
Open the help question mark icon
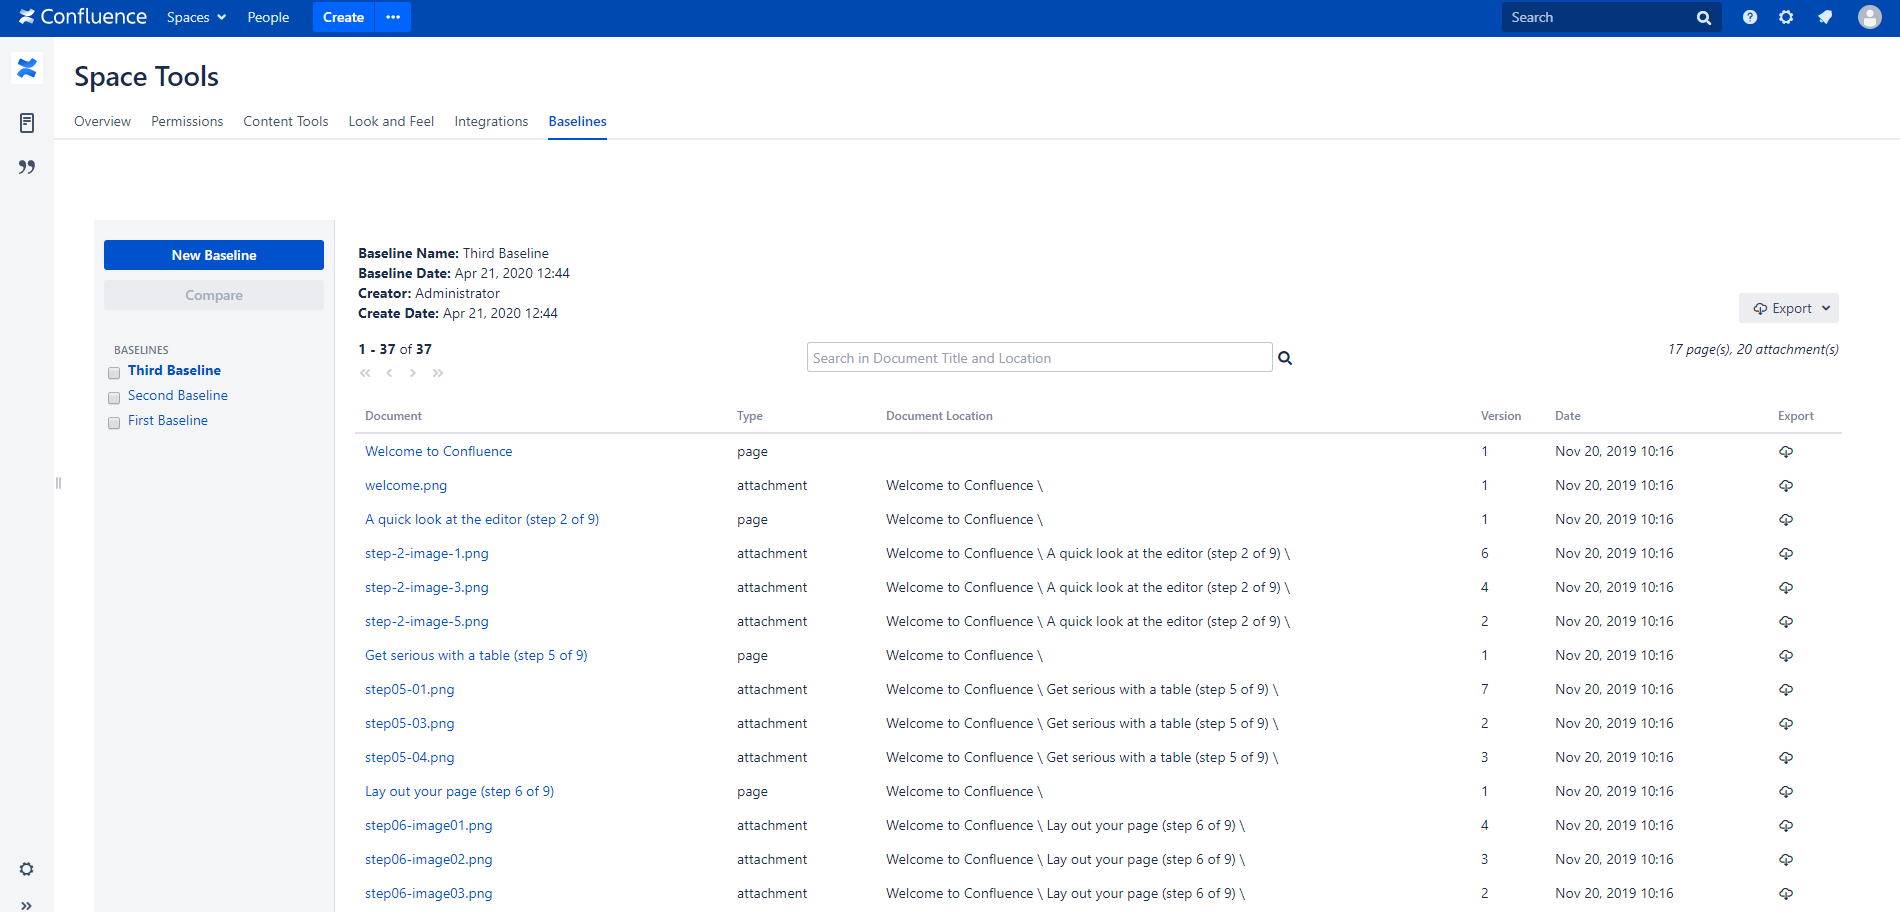(1749, 17)
